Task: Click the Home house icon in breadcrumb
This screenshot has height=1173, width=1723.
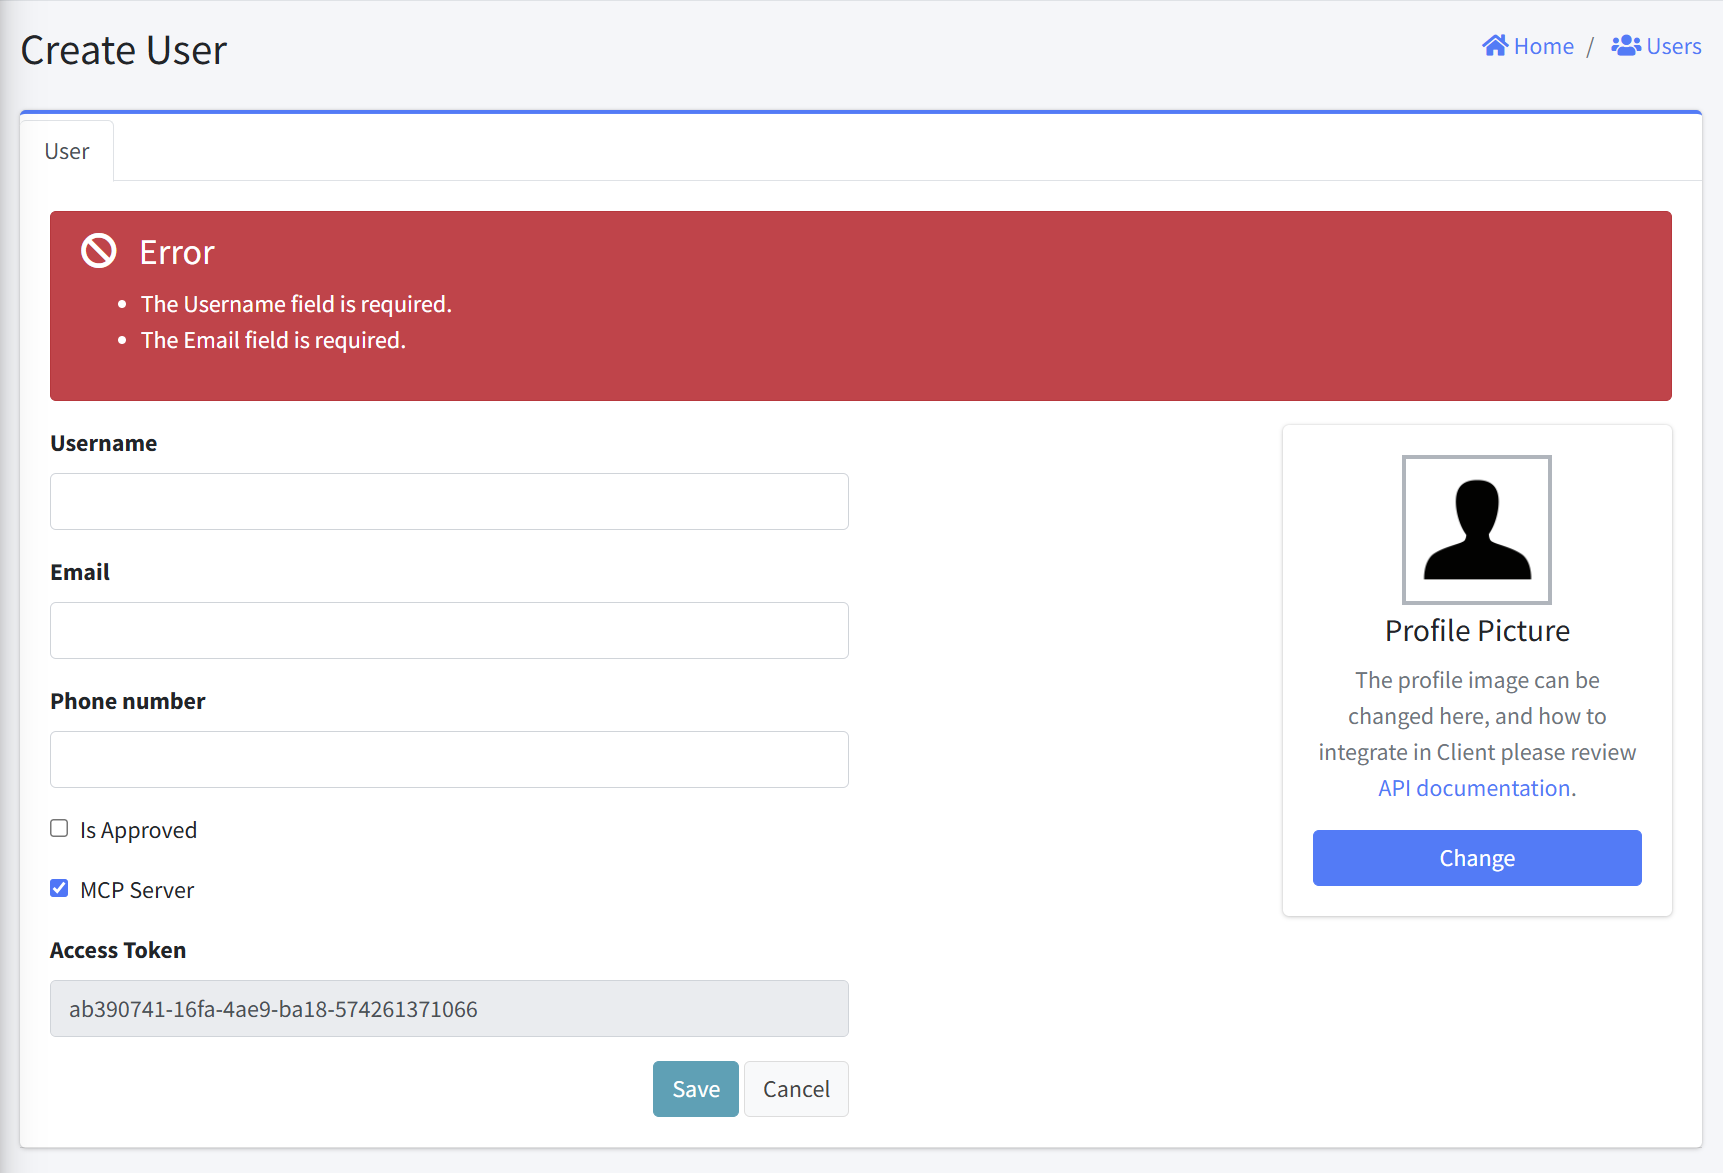Action: pos(1495,46)
